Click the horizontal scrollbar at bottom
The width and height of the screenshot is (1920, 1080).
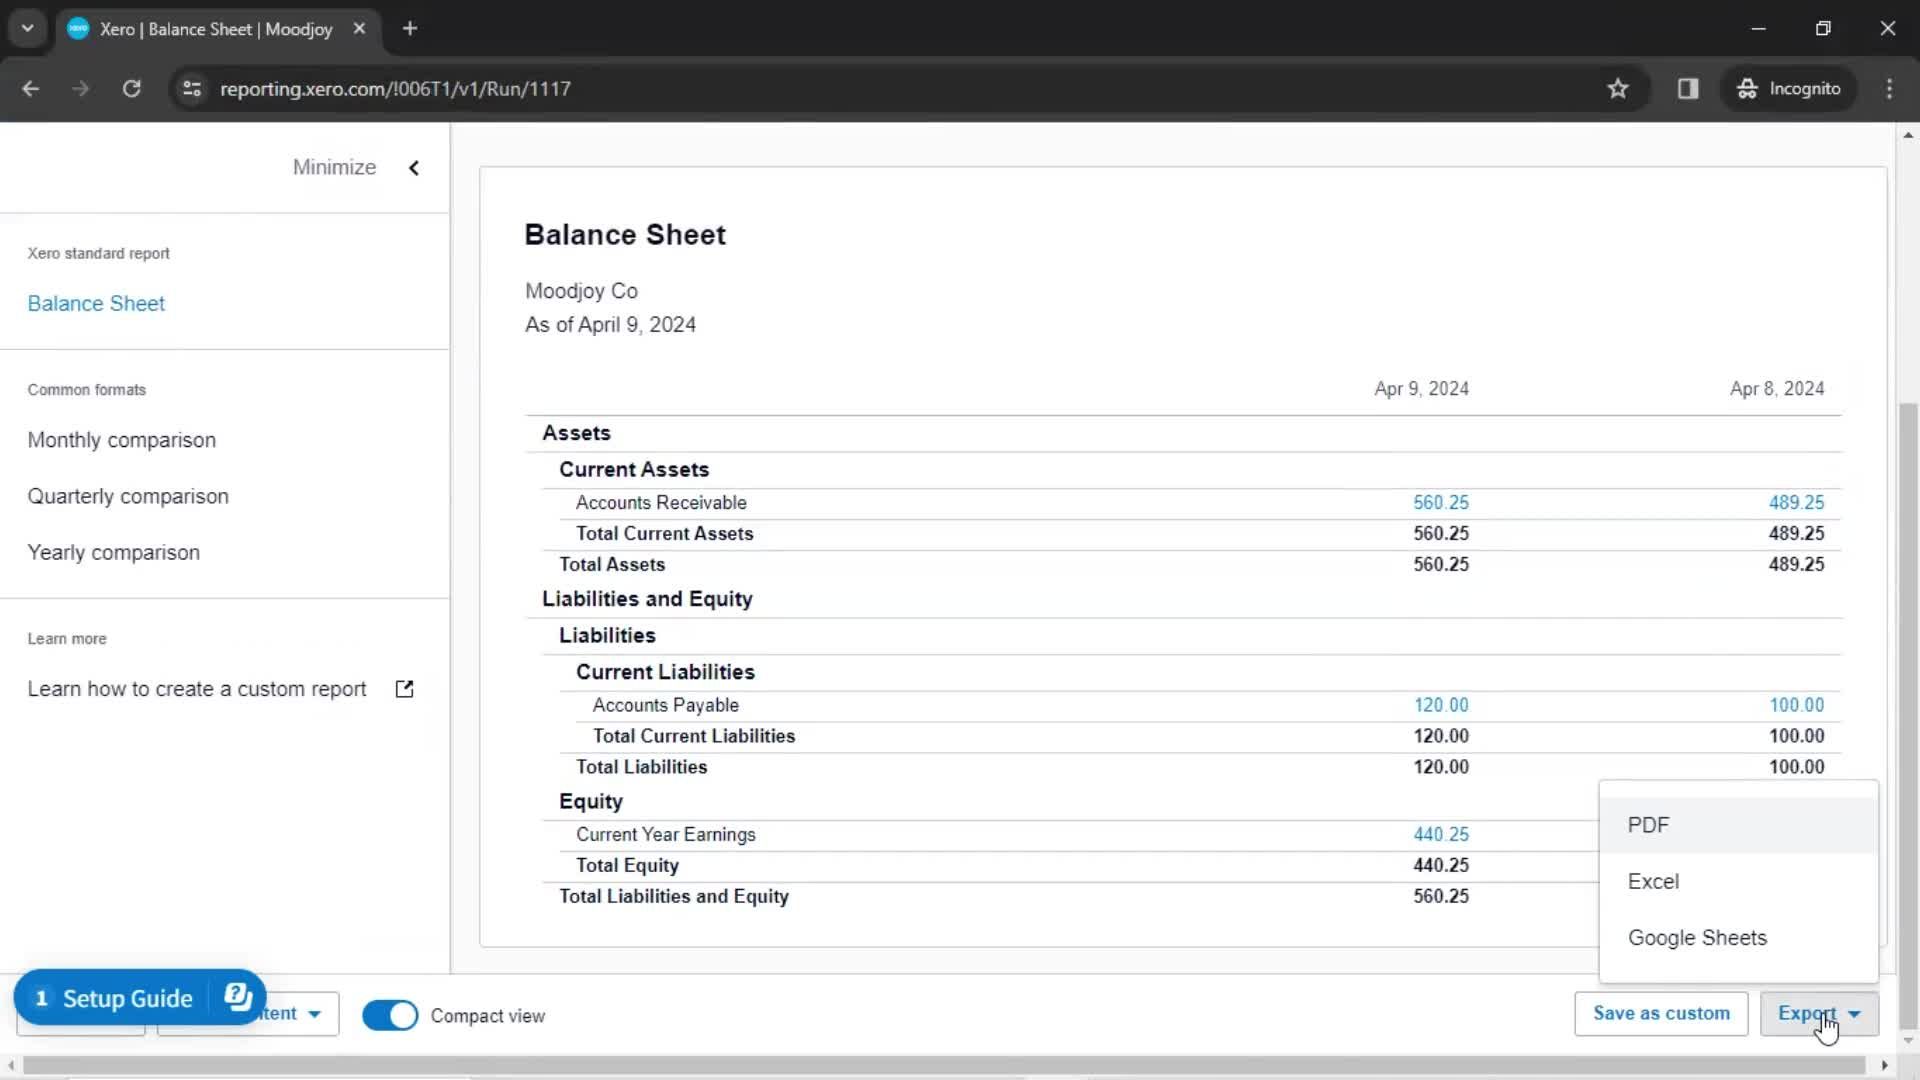point(945,1065)
